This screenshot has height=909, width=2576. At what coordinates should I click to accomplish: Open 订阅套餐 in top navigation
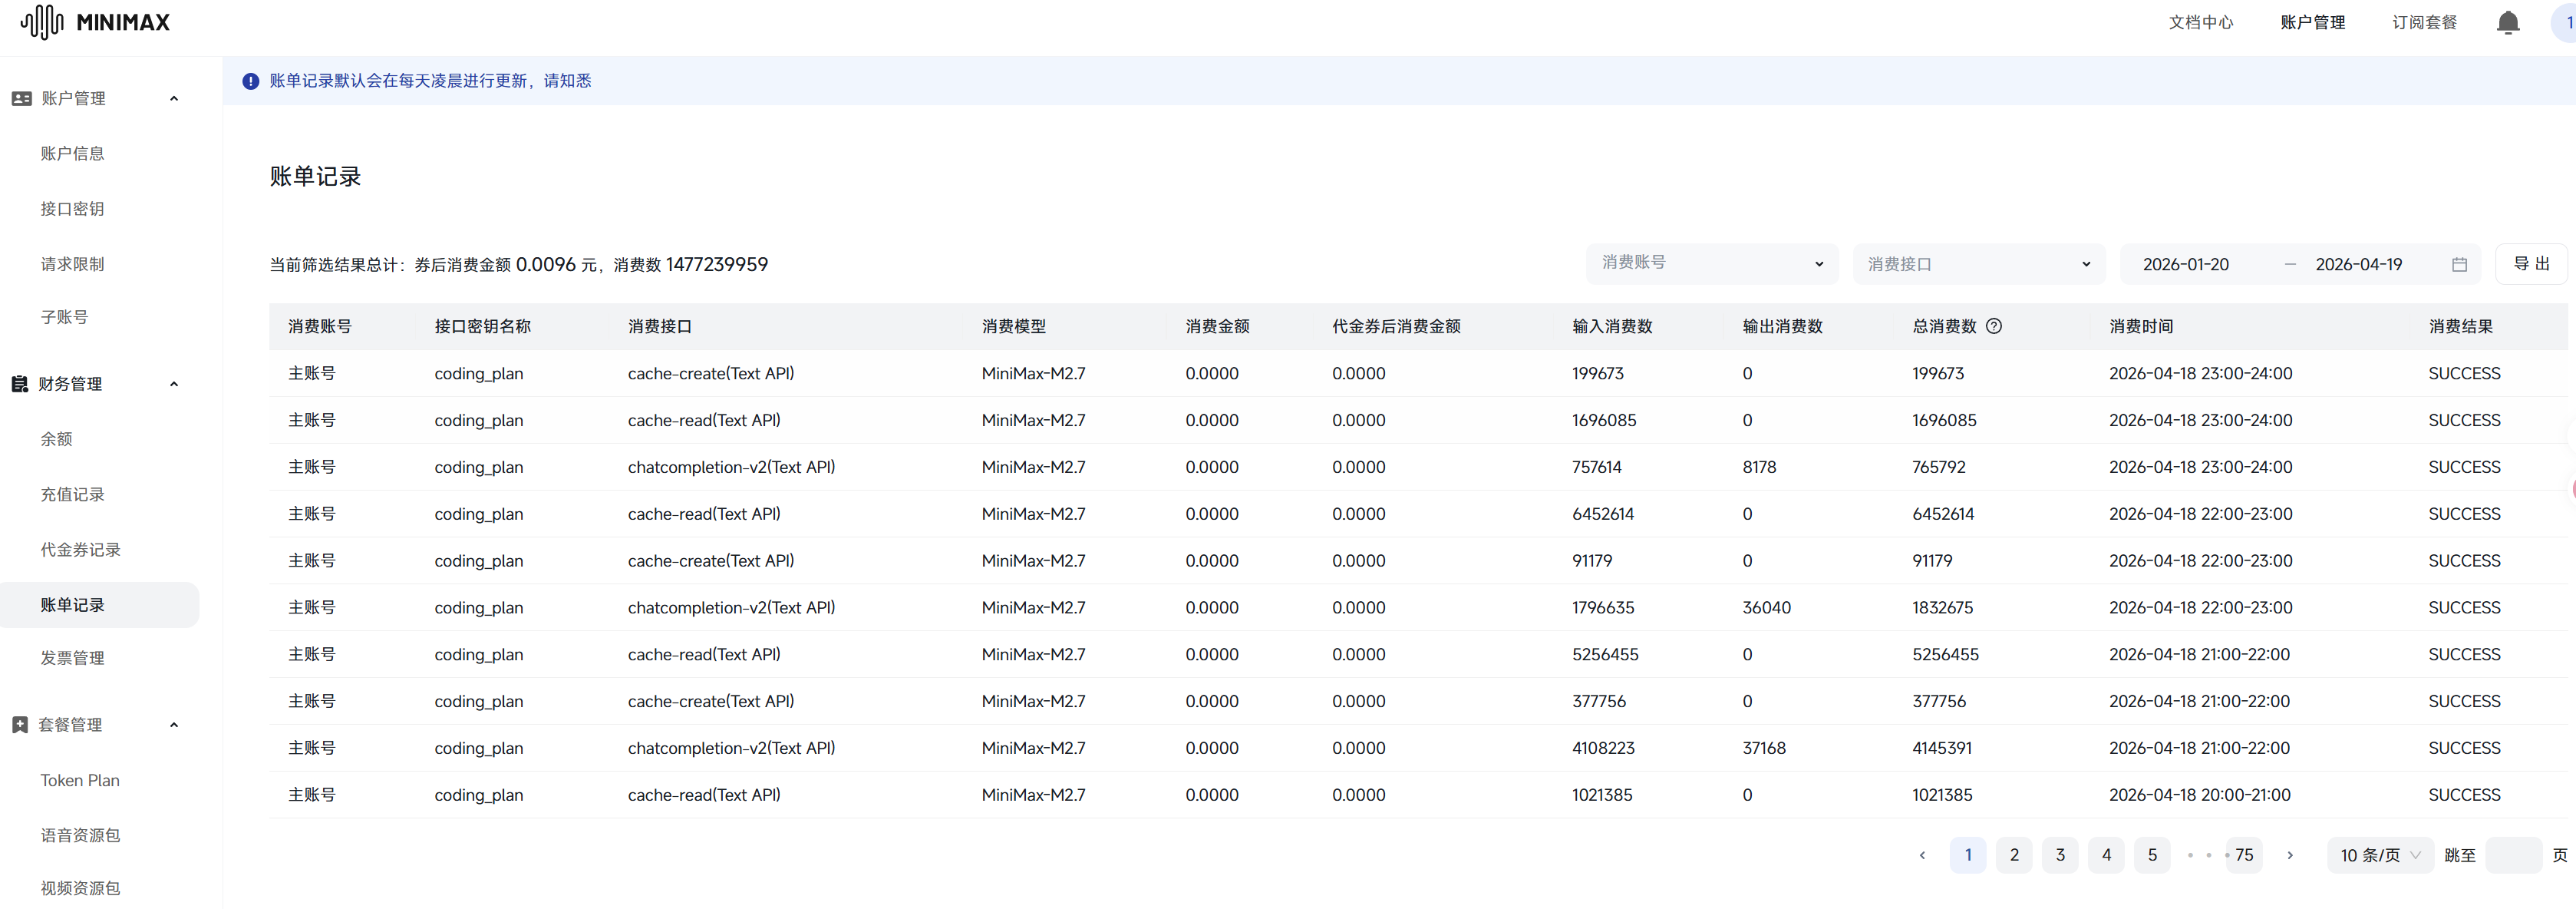(x=2424, y=22)
